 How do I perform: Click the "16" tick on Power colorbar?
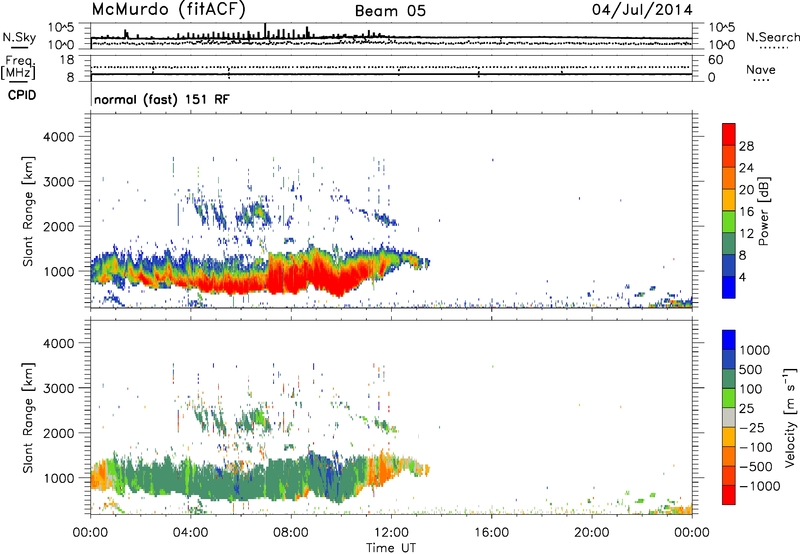[x=746, y=212]
